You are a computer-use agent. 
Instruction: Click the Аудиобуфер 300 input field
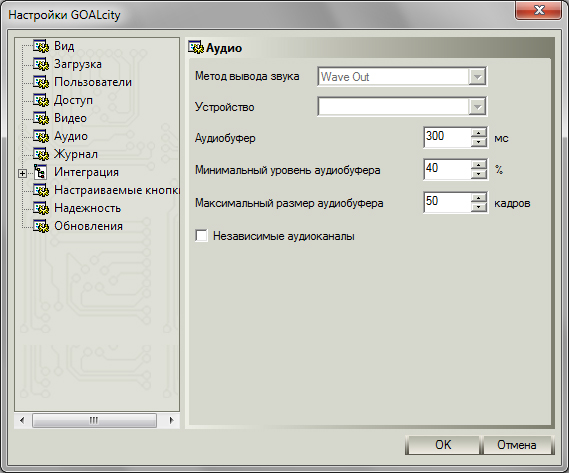[447, 137]
